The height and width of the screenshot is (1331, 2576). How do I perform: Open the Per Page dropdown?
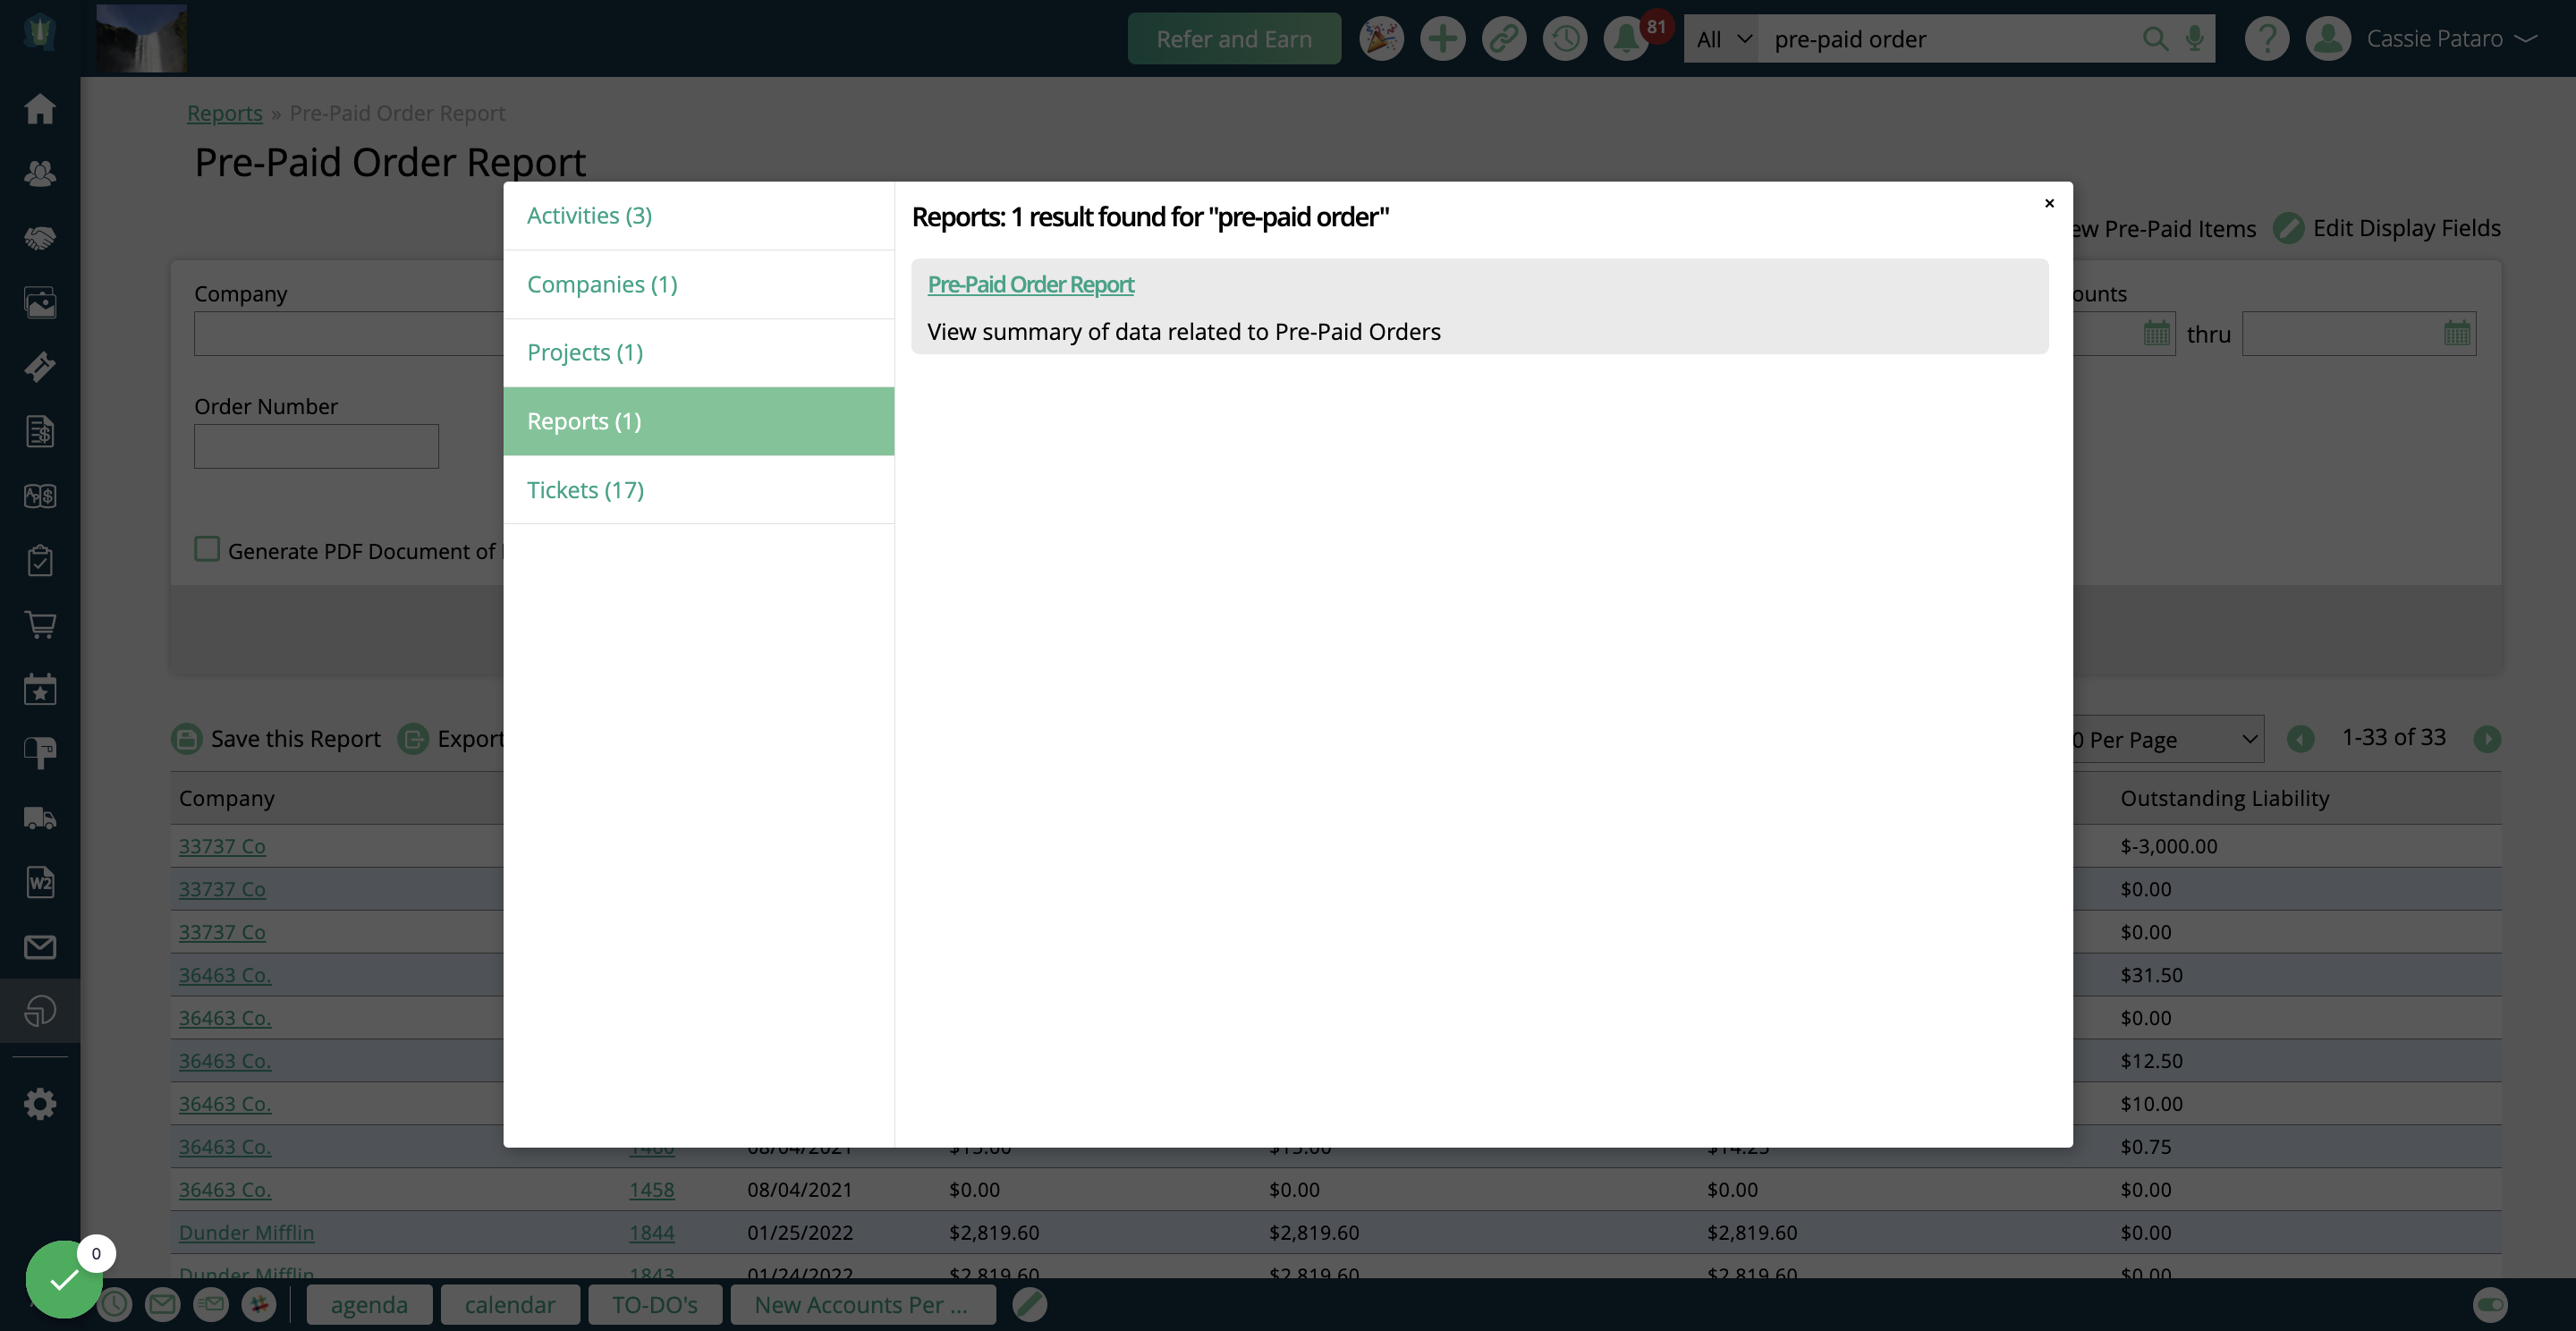pos(2166,739)
